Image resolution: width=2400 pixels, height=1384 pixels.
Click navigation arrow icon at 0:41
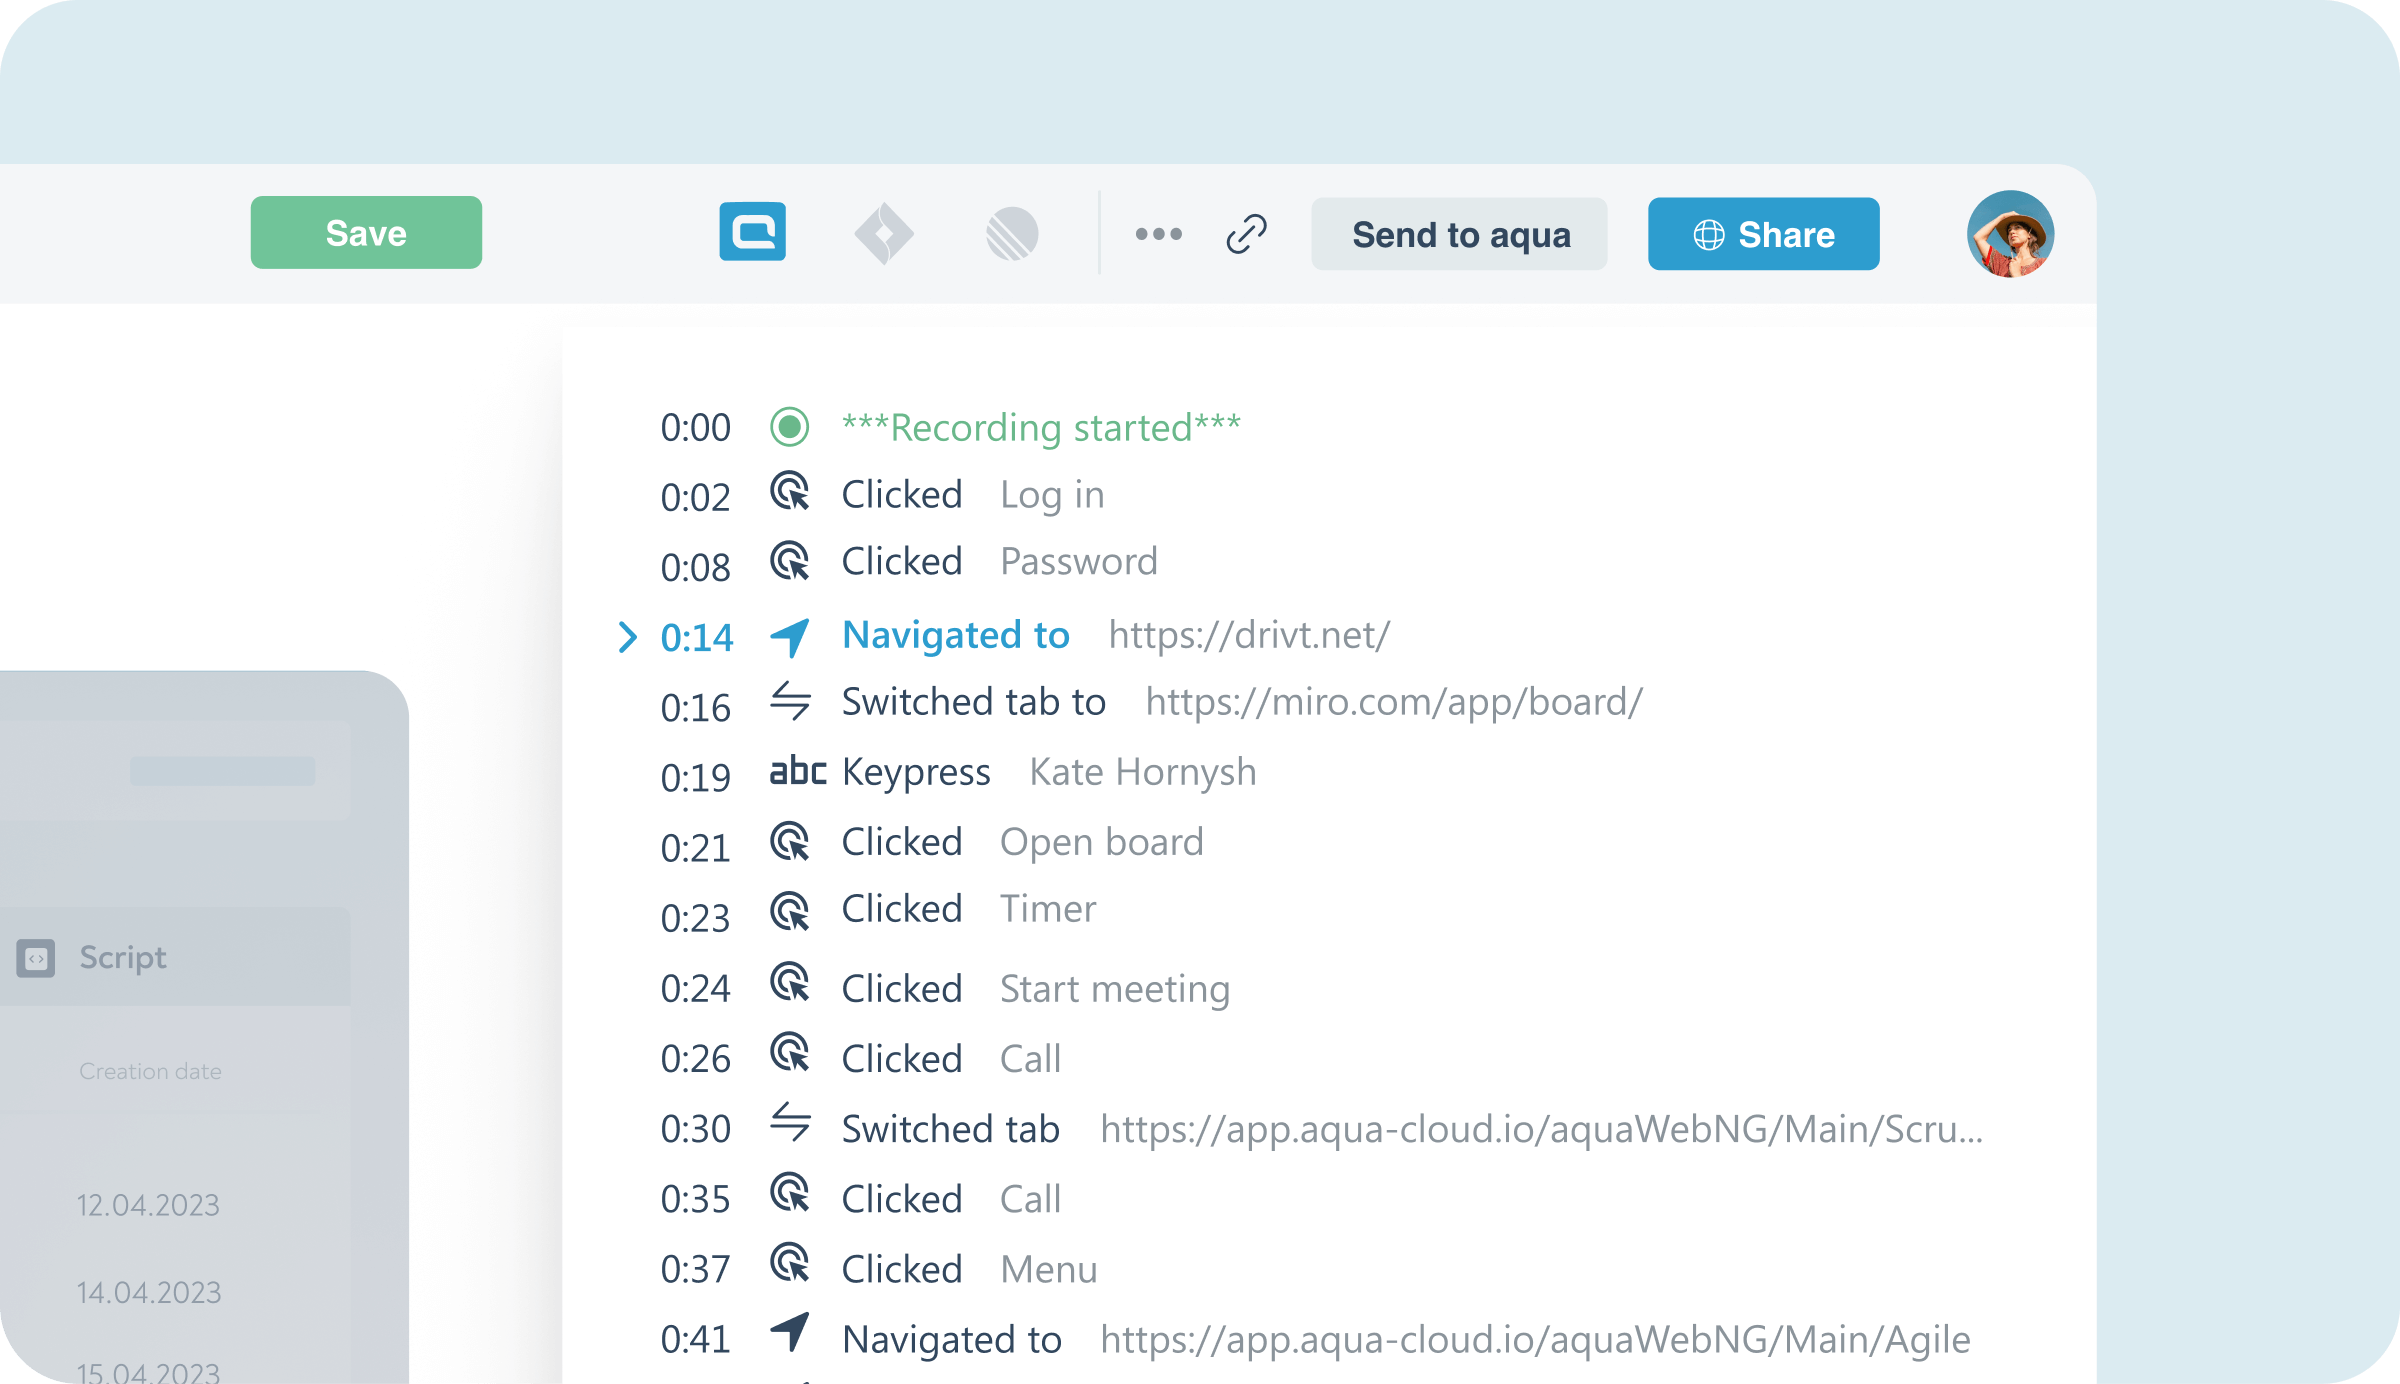(790, 1333)
